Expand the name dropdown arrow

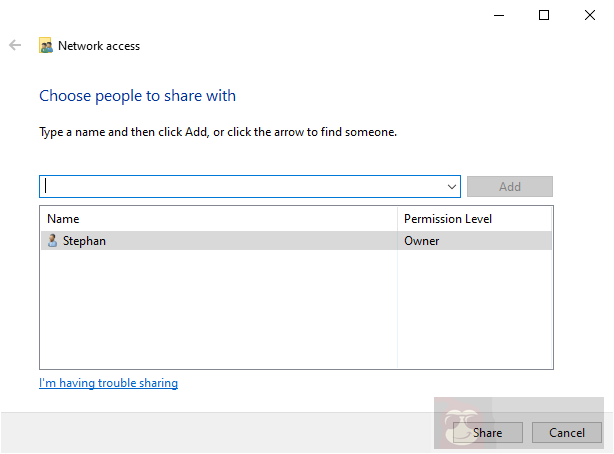[x=452, y=187]
